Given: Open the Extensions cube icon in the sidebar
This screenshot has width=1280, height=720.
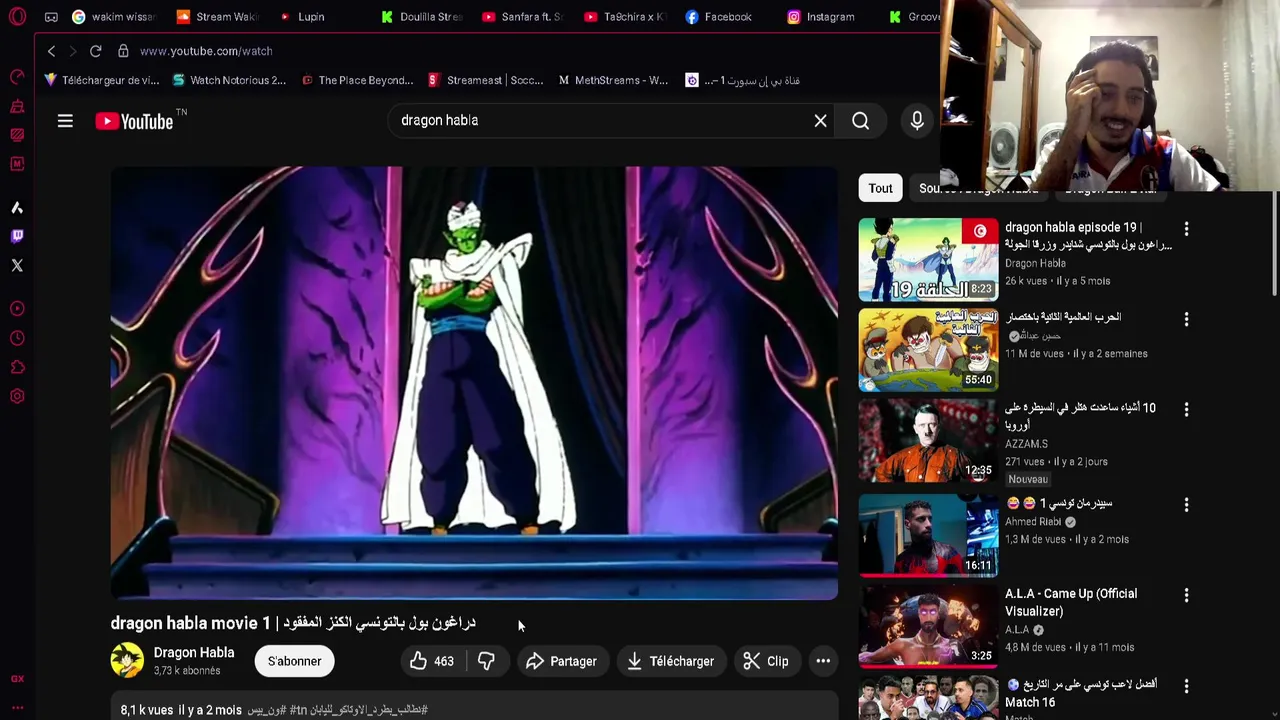Looking at the screenshot, I should (x=17, y=367).
